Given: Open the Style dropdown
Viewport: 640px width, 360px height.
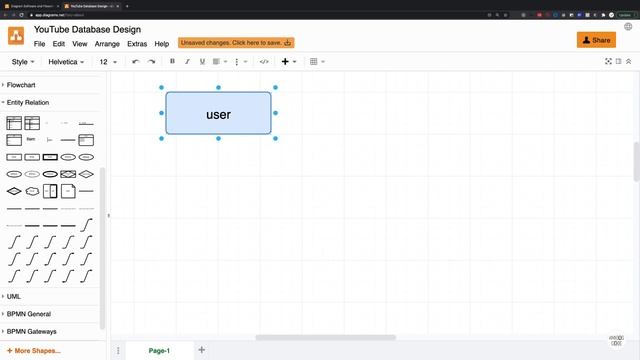Looking at the screenshot, I should 23,62.
